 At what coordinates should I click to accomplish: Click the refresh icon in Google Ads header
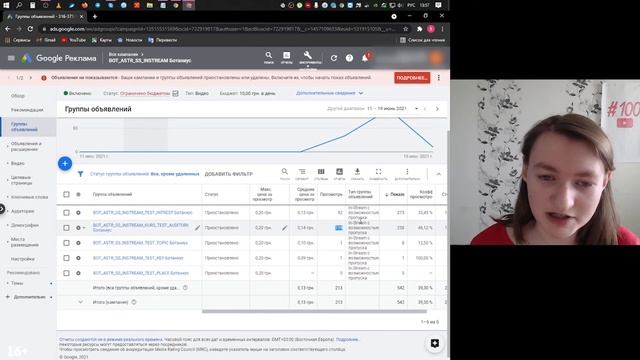(x=334, y=58)
